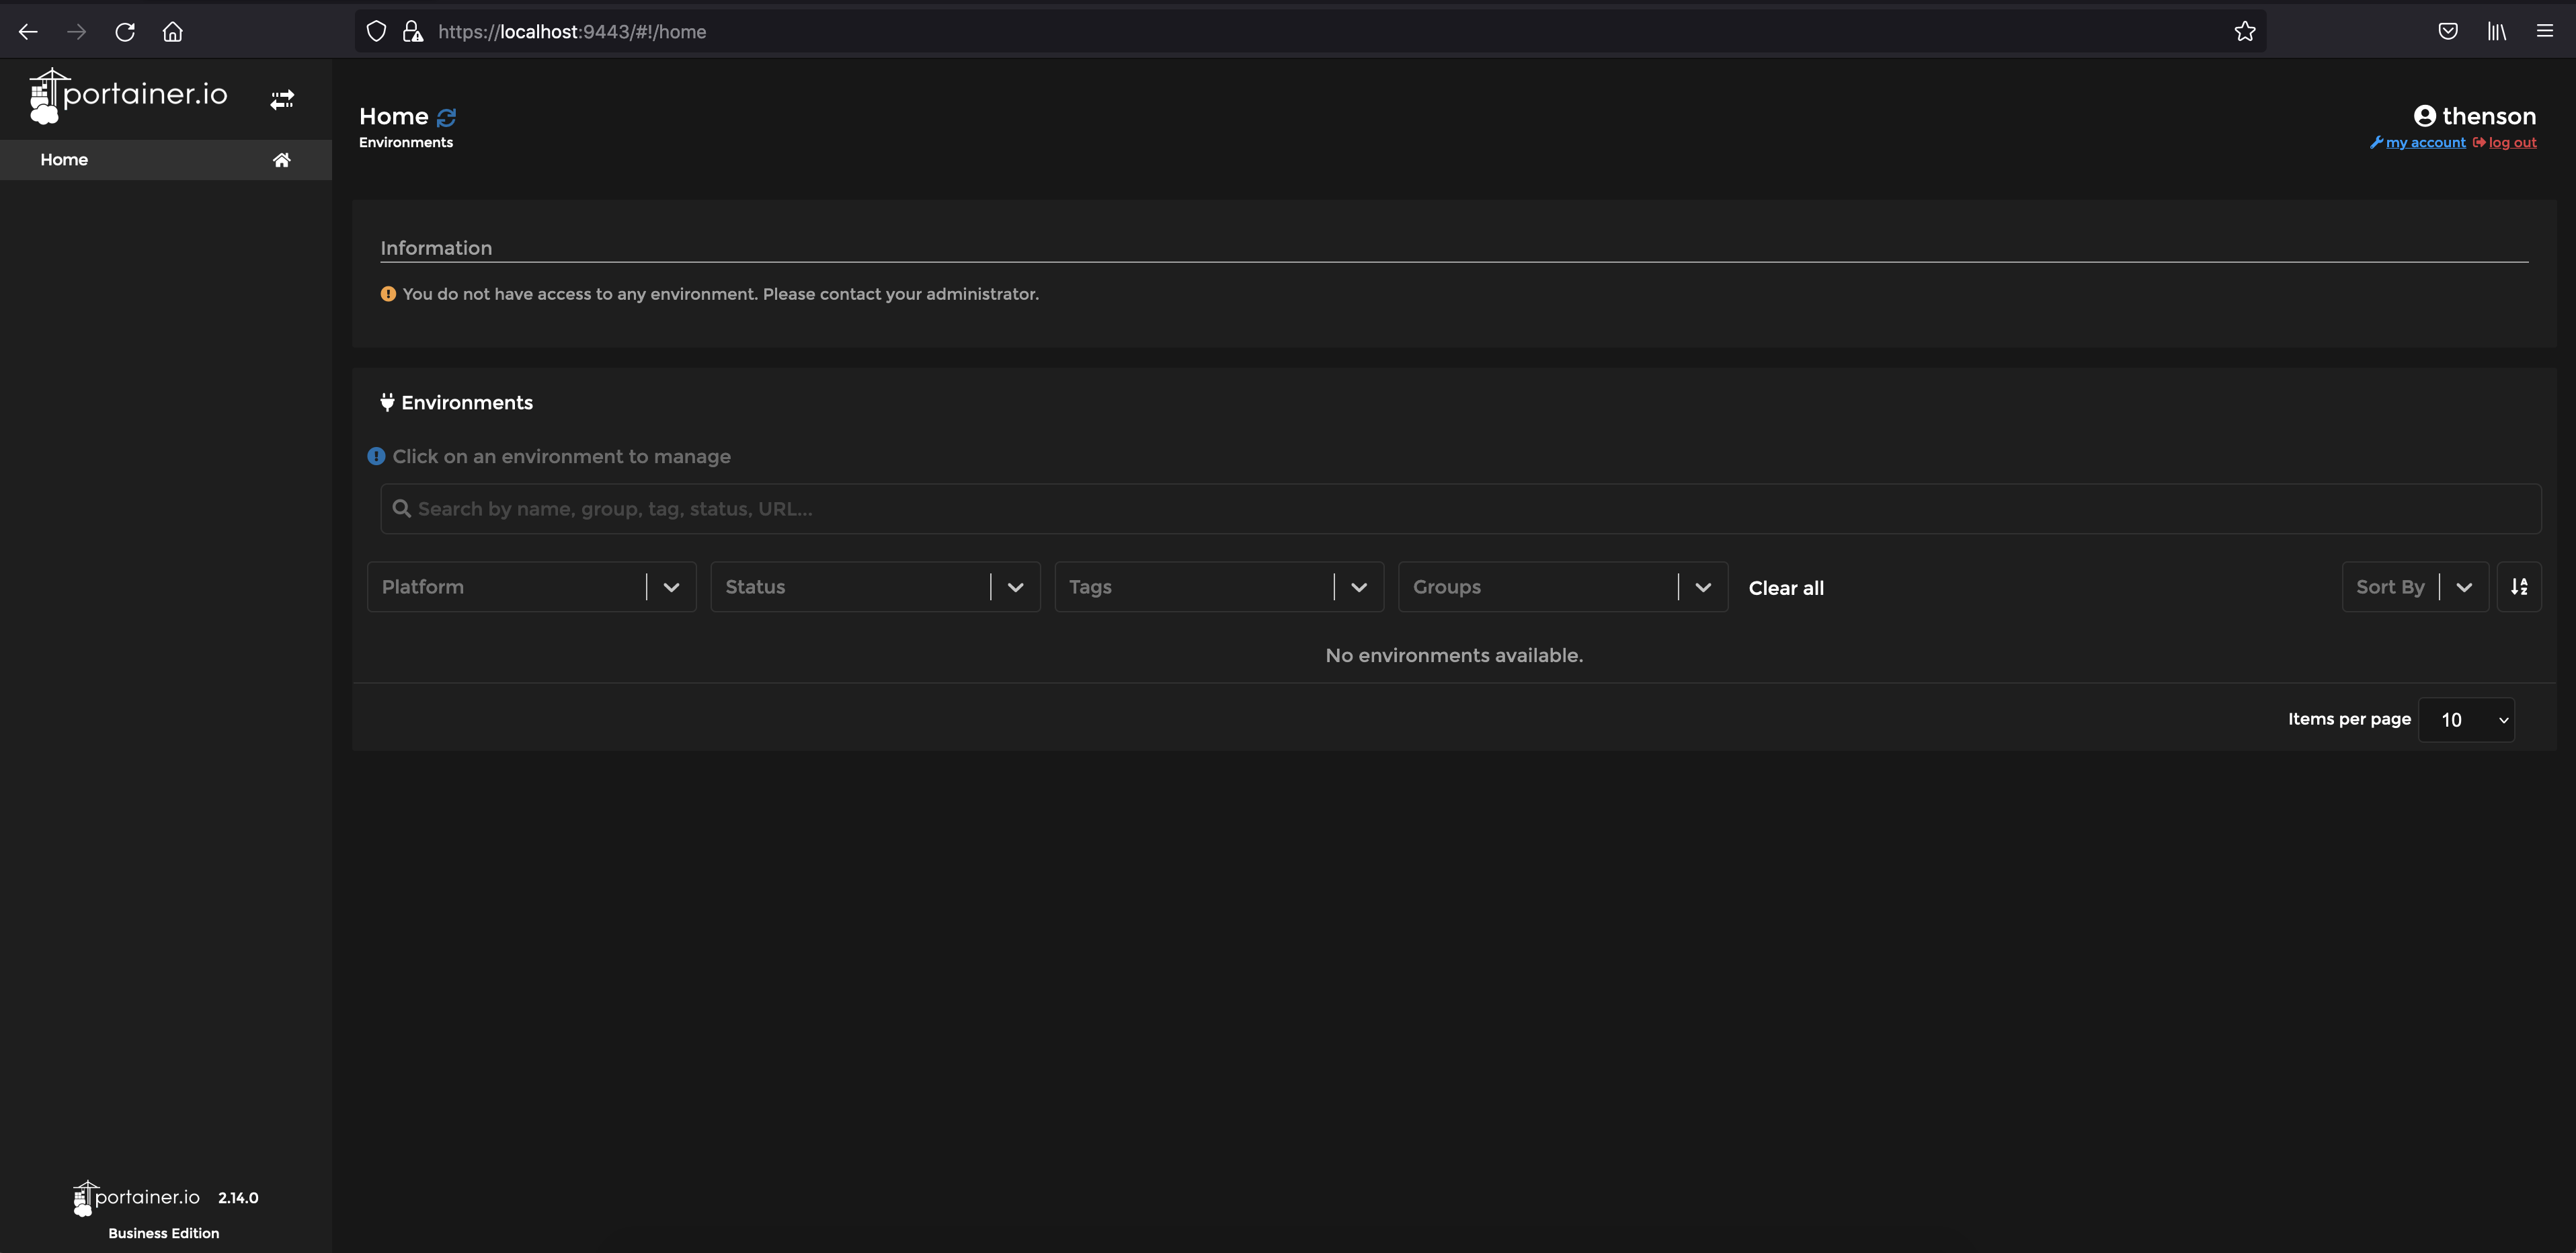Expand the Platform filter dropdown

pyautogui.click(x=531, y=587)
